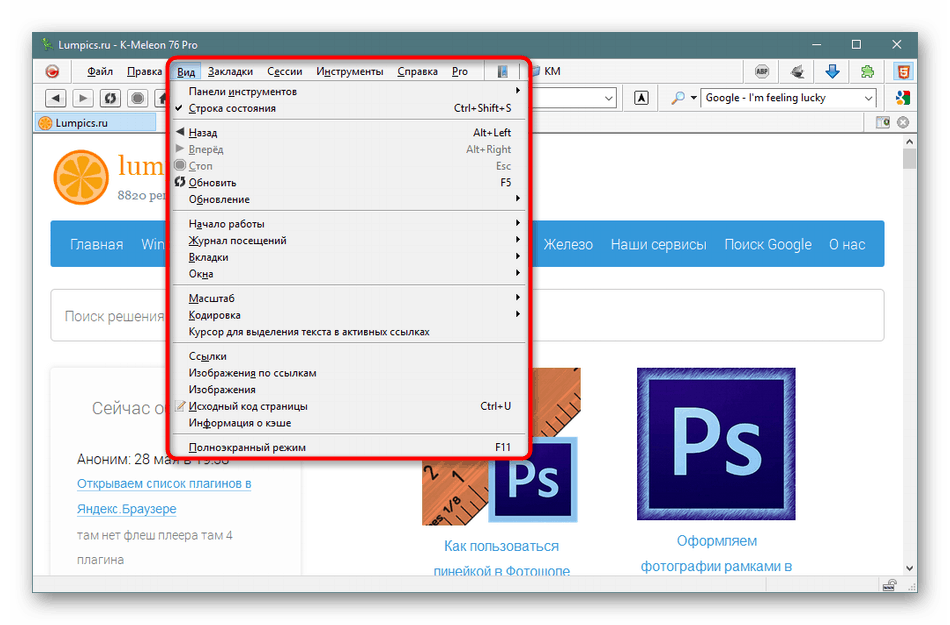The image size is (950, 625).
Task: Expand the Кодировка submenu
Action: [x=348, y=315]
